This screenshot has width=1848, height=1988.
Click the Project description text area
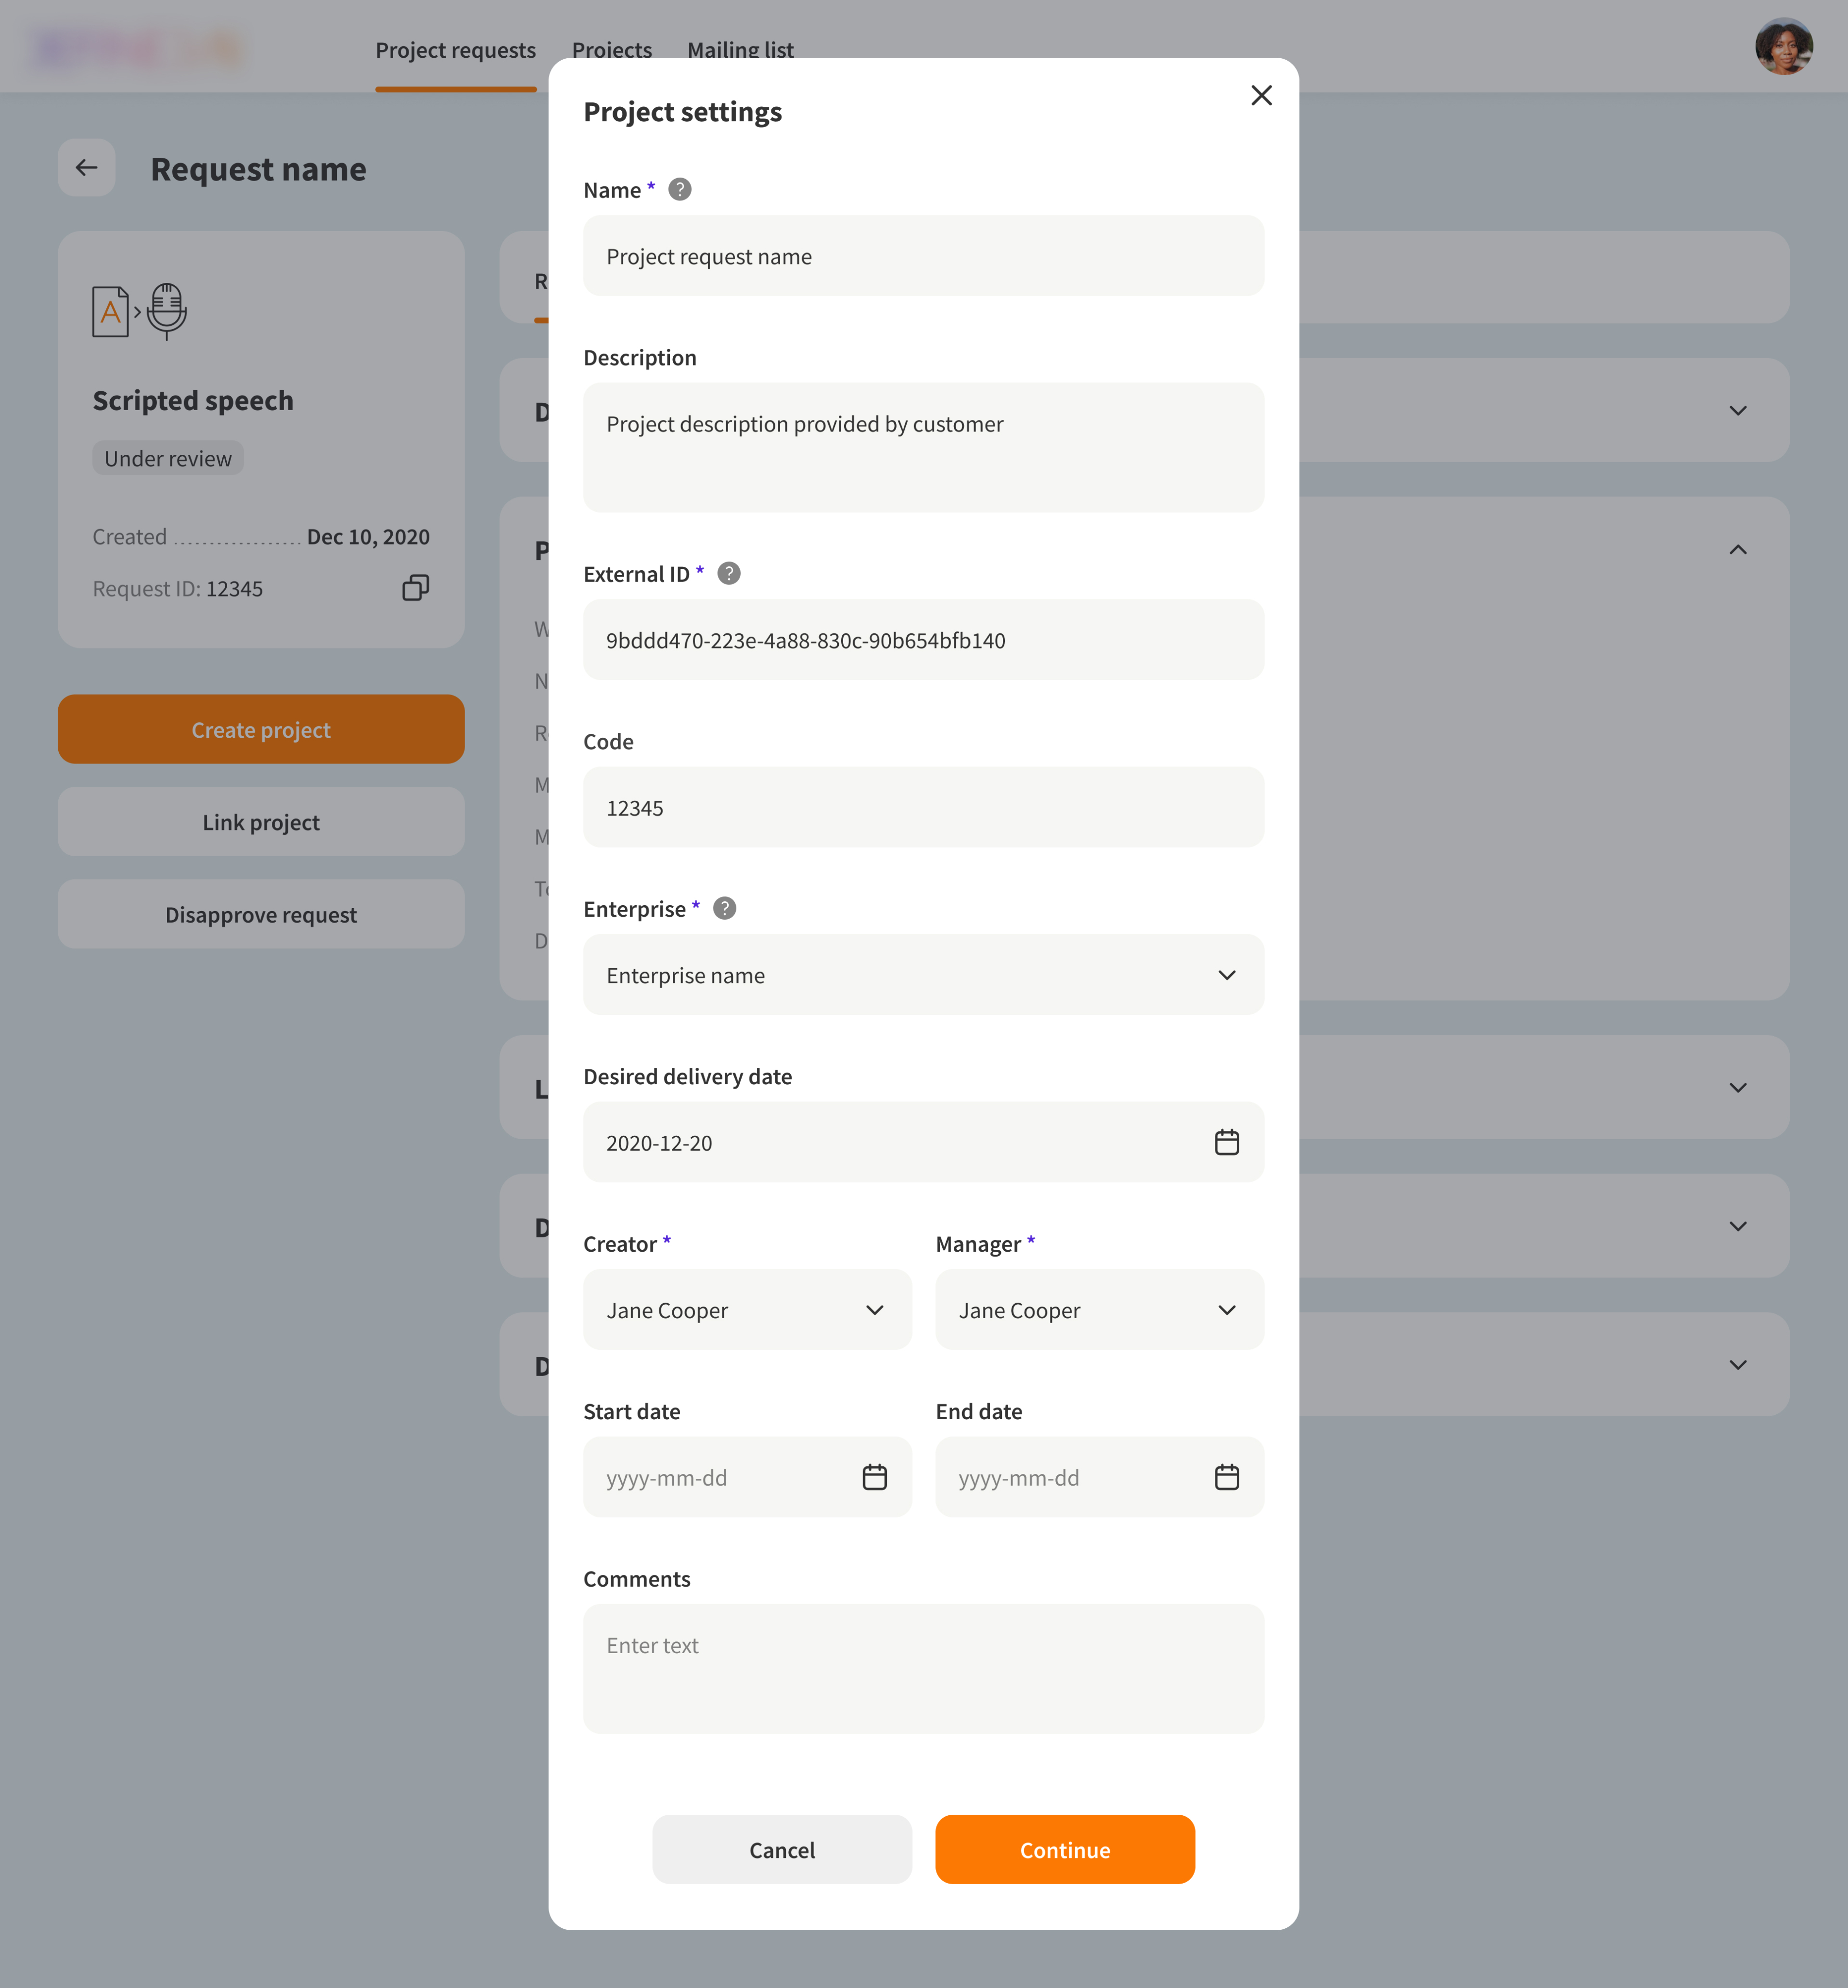tap(923, 447)
